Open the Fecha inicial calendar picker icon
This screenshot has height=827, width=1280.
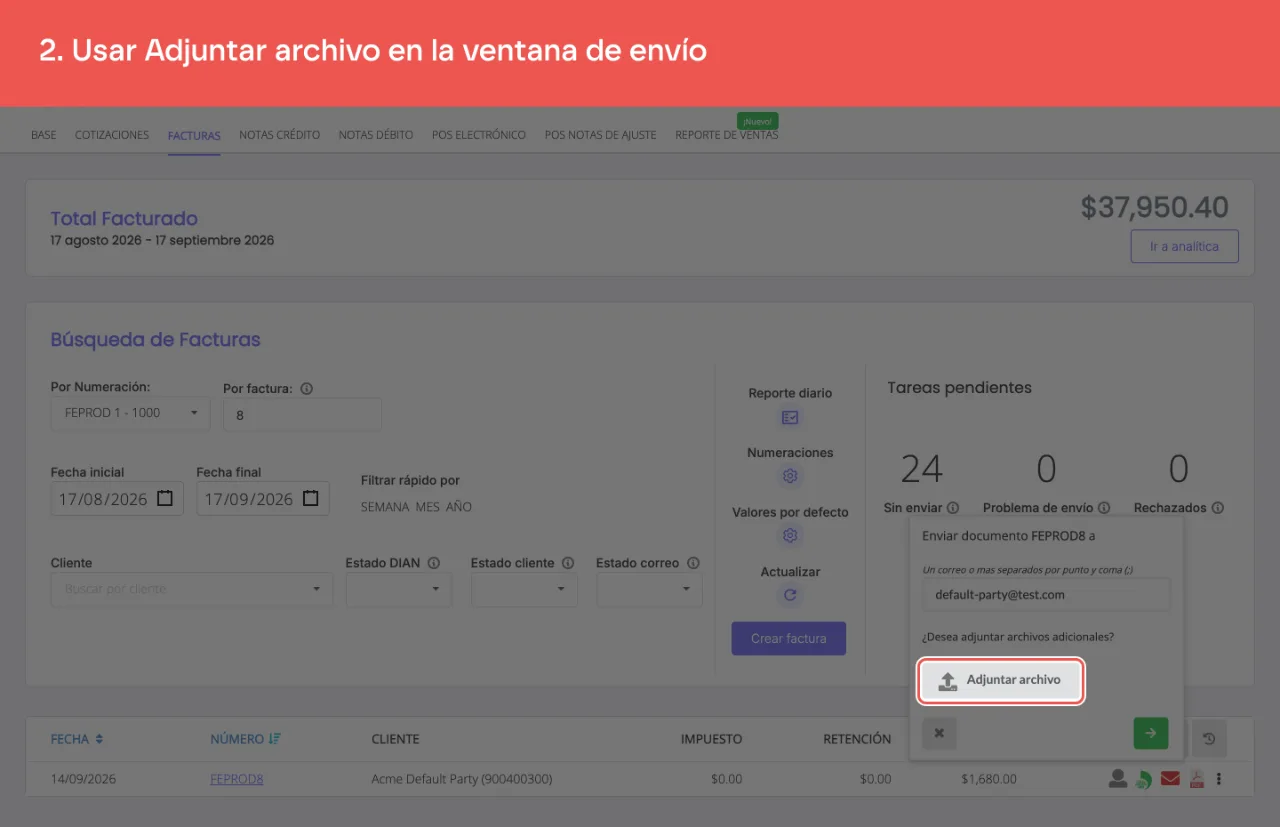point(166,498)
